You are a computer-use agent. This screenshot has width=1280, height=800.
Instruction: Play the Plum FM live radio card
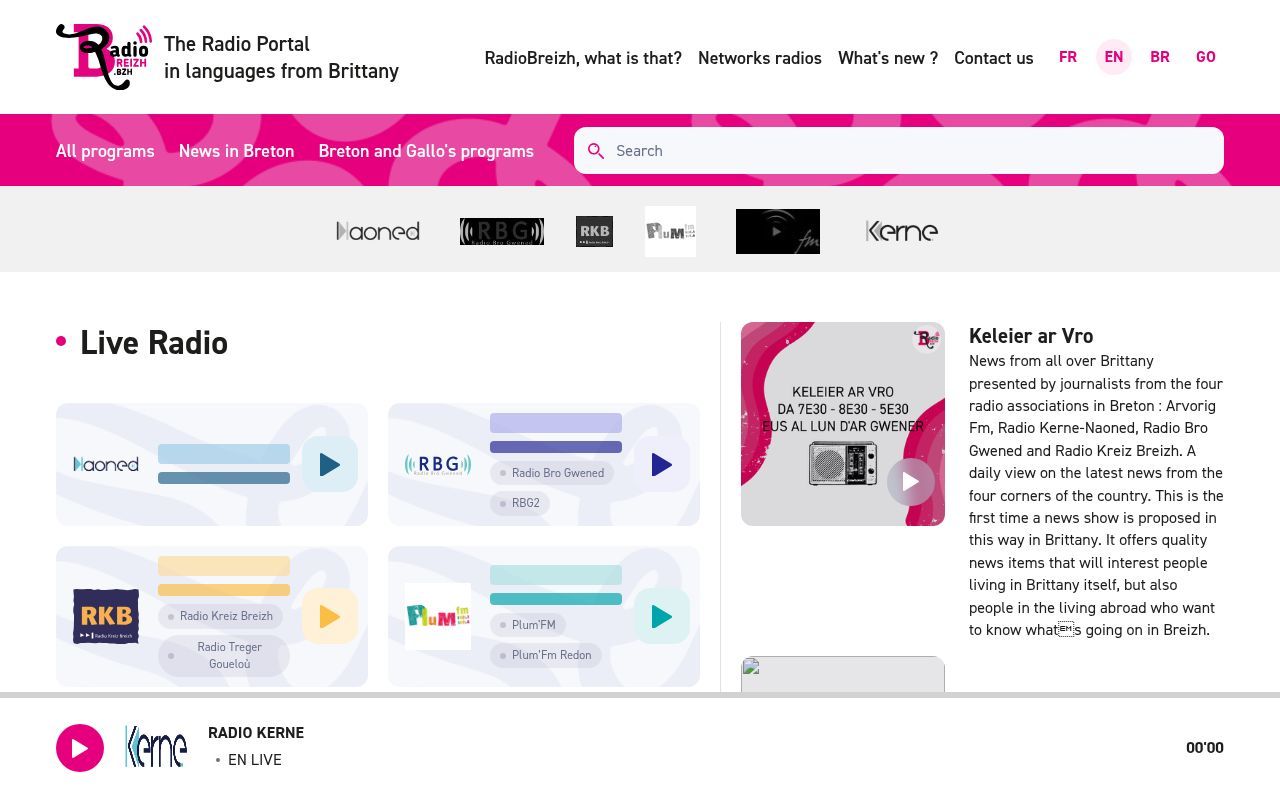click(662, 616)
